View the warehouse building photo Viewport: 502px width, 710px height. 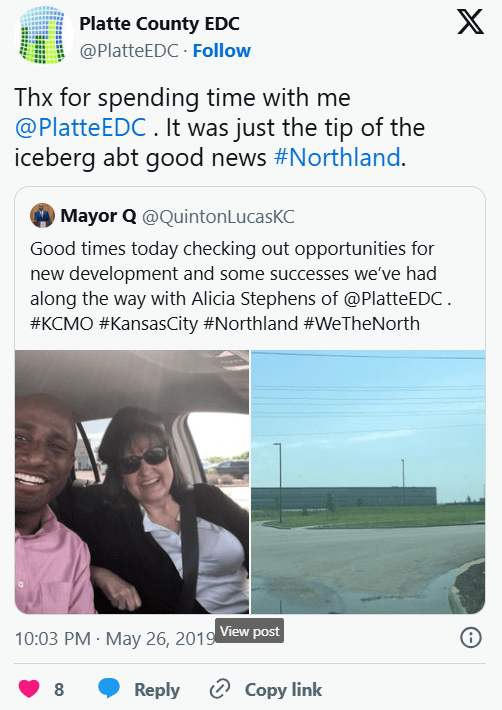[368, 482]
